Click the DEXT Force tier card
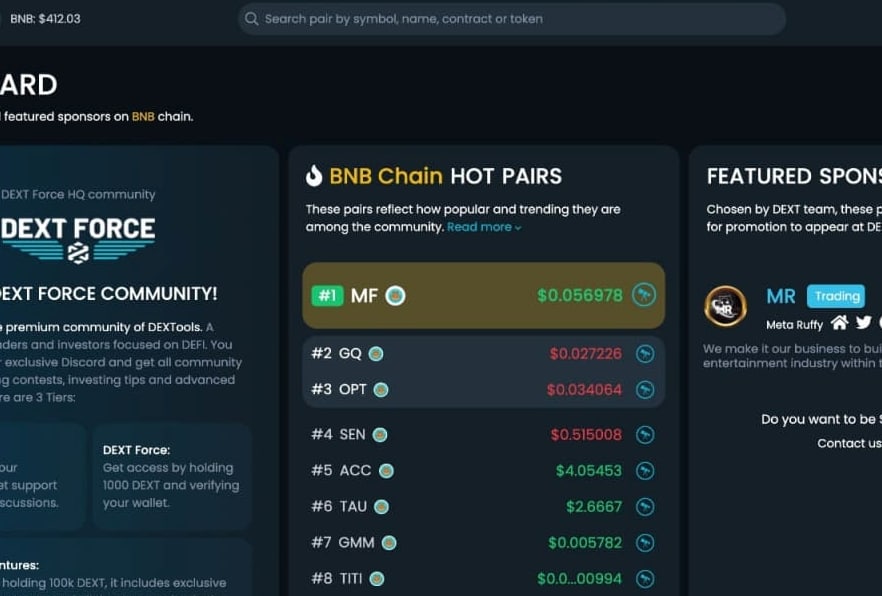The height and width of the screenshot is (596, 882). pyautogui.click(x=172, y=476)
